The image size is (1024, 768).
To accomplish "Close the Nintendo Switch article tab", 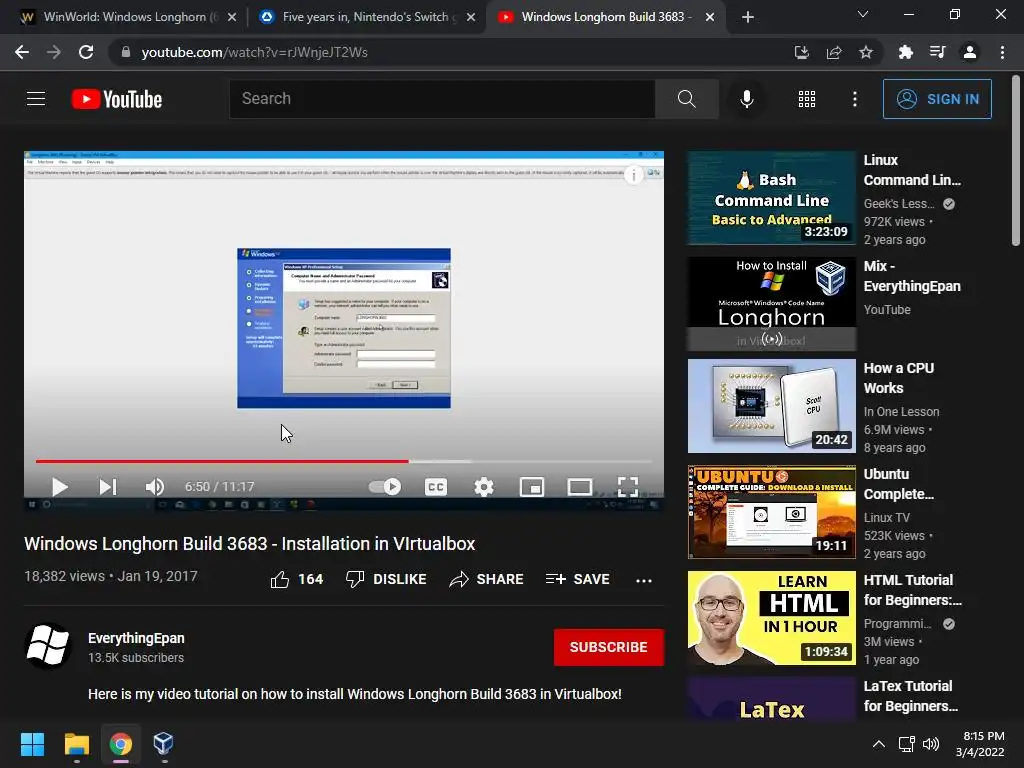I will coord(471,18).
